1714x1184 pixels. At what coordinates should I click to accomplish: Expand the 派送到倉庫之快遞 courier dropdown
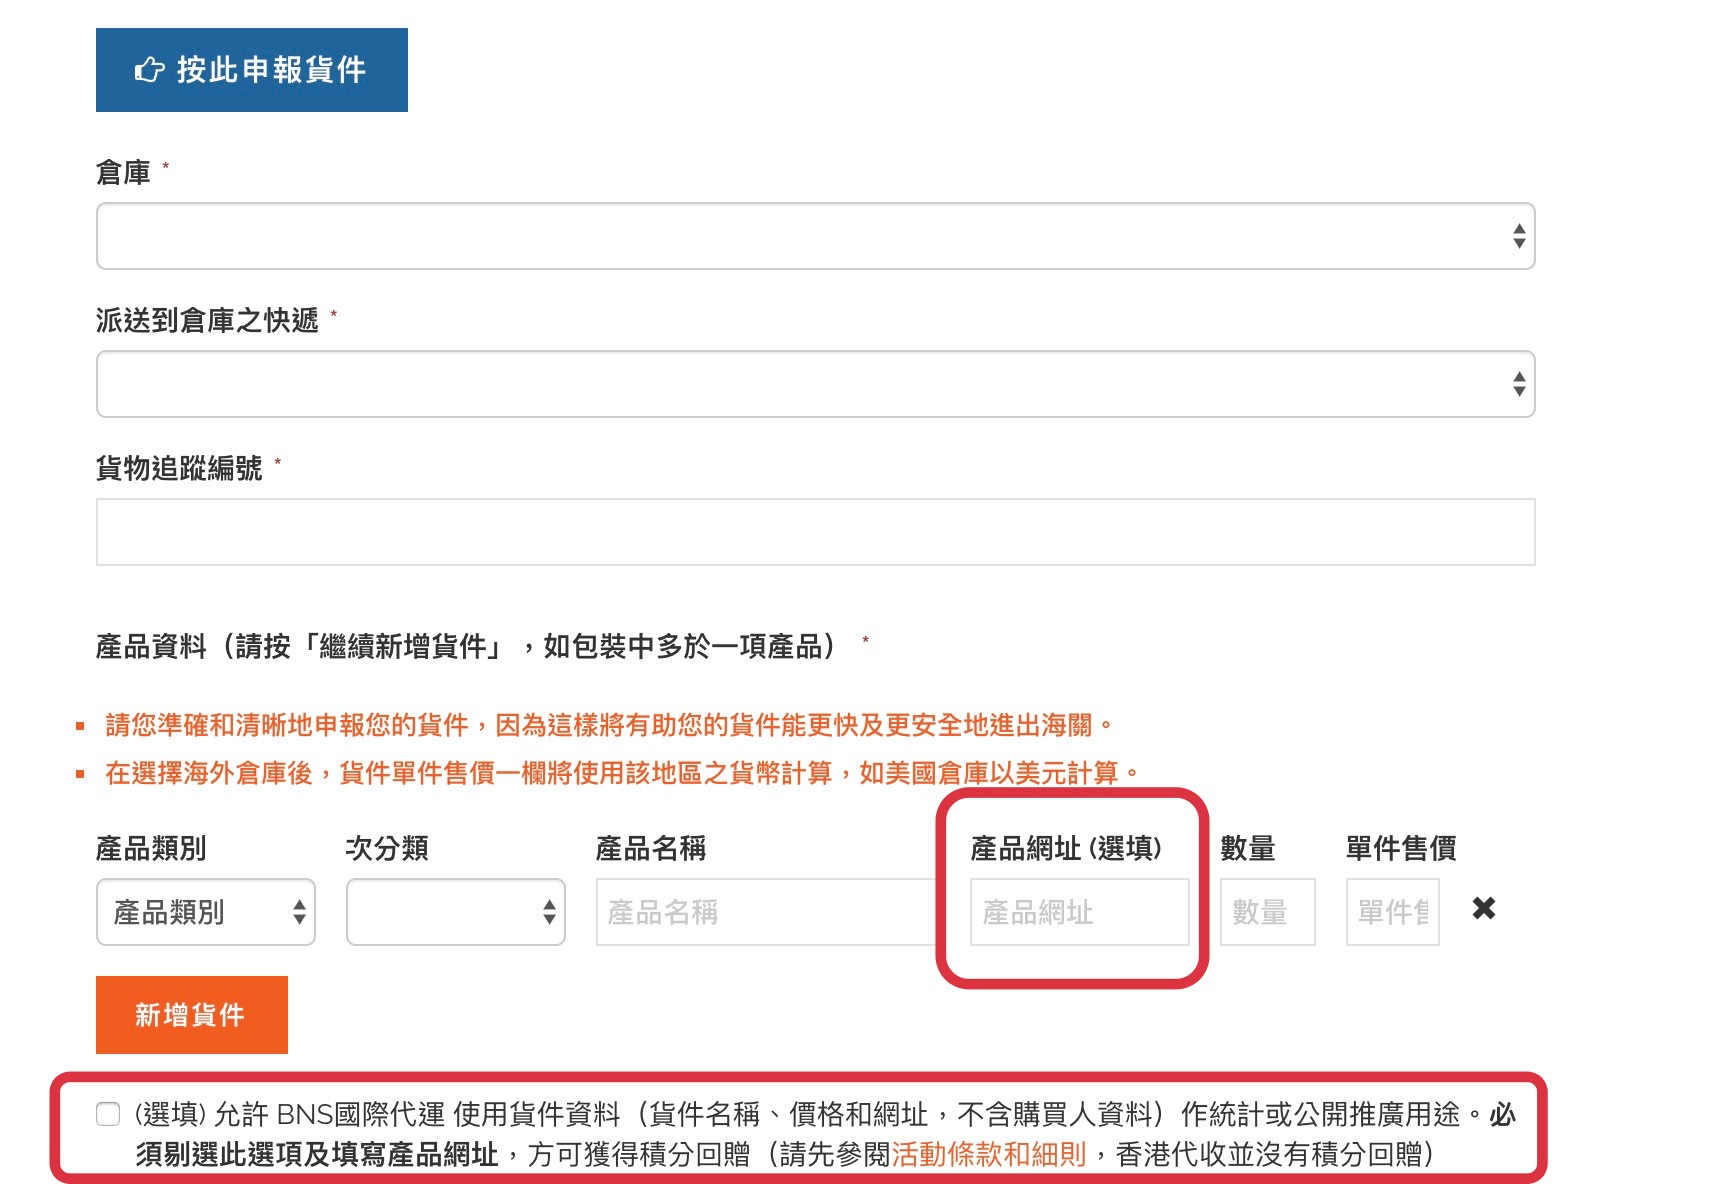point(815,384)
